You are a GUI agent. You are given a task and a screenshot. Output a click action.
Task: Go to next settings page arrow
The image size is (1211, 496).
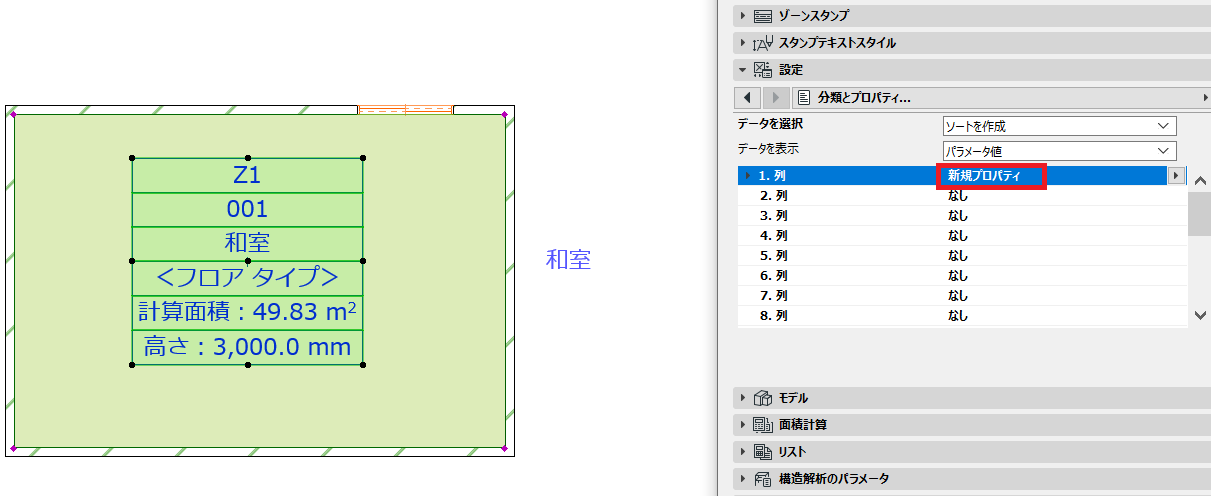point(776,98)
